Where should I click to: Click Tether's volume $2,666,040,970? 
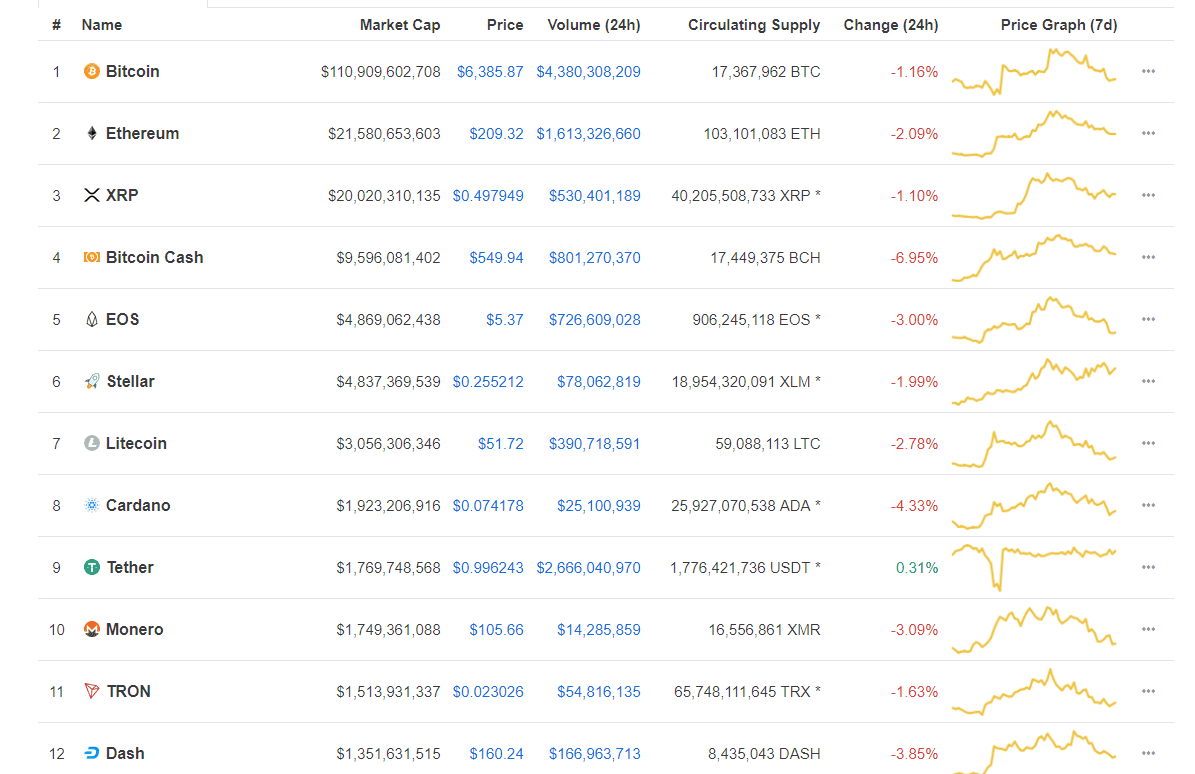tap(588, 568)
